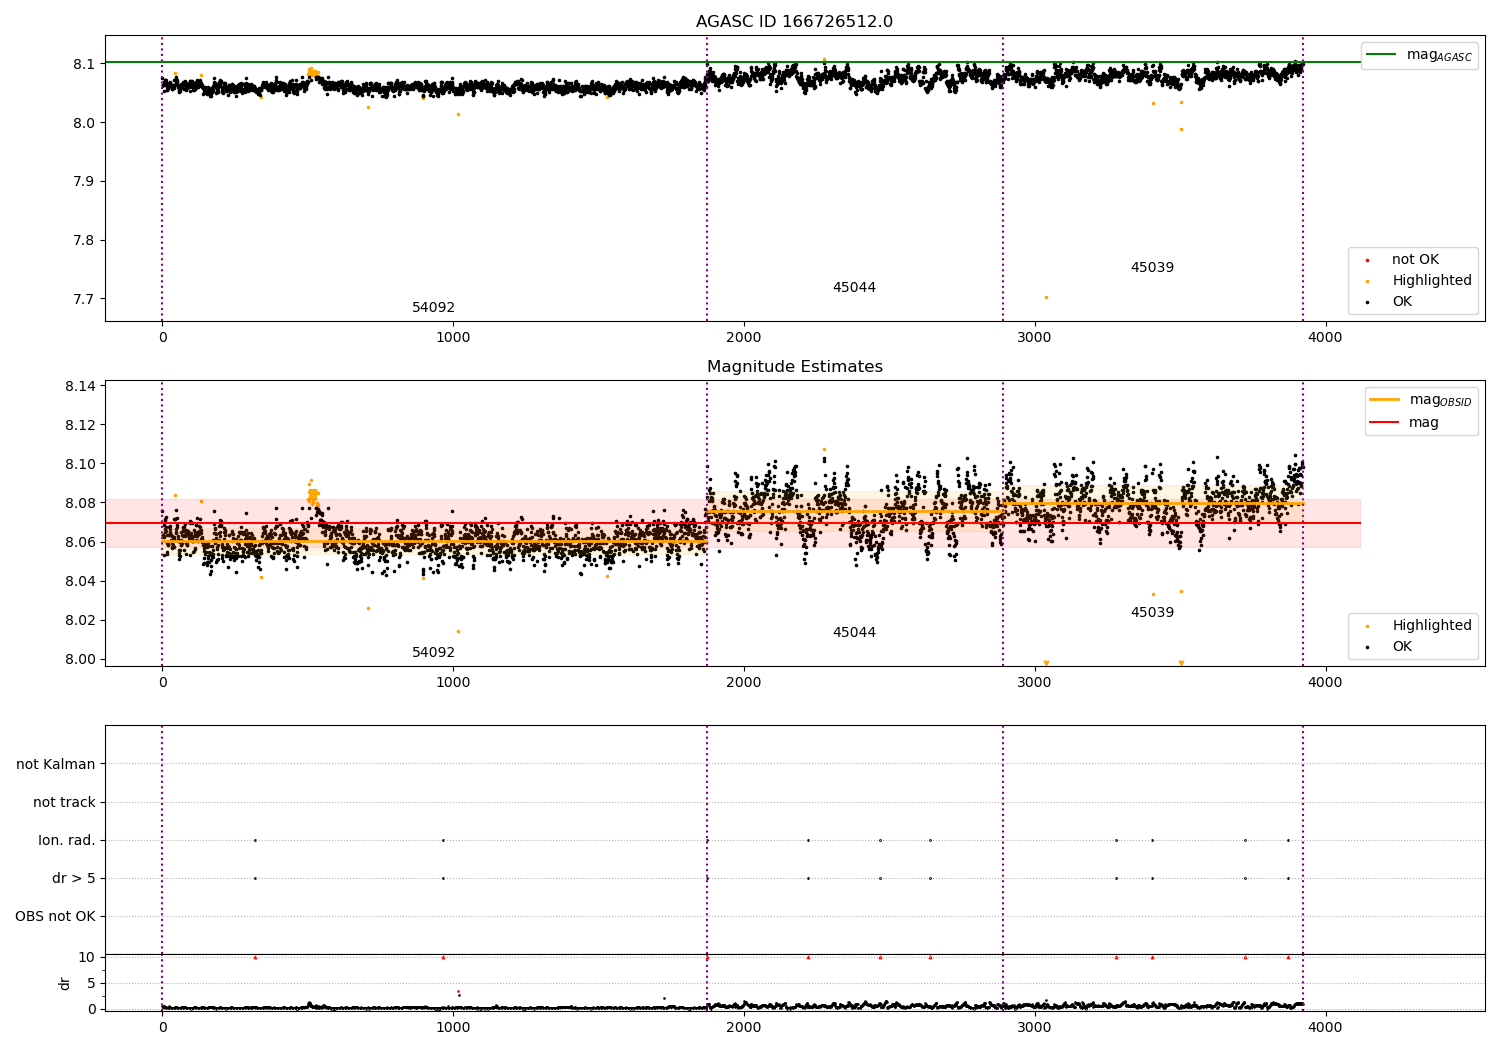Click the 'not track' axis label
1500x1050 pixels.
[64, 803]
